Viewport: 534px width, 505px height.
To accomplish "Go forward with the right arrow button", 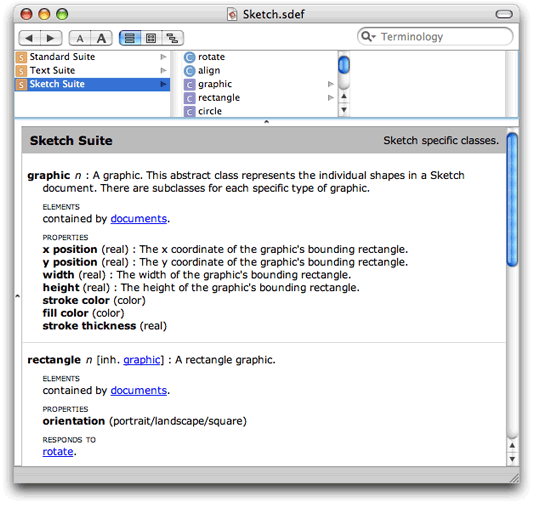I will 51,38.
